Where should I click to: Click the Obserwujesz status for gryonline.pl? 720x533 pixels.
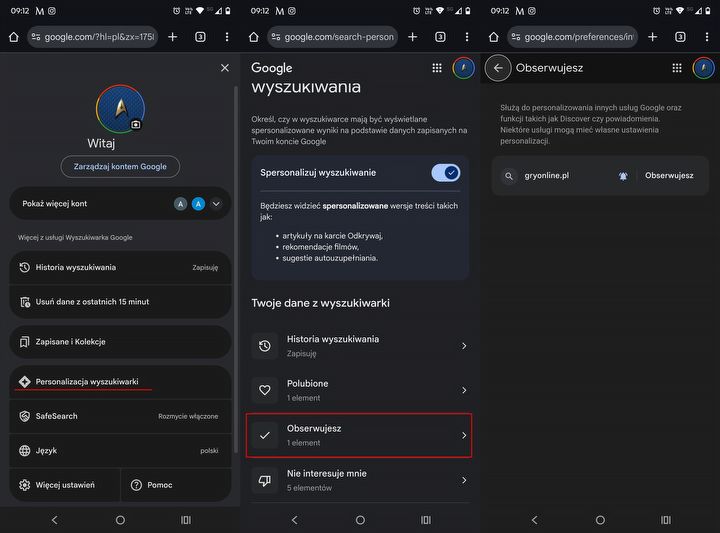click(669, 175)
